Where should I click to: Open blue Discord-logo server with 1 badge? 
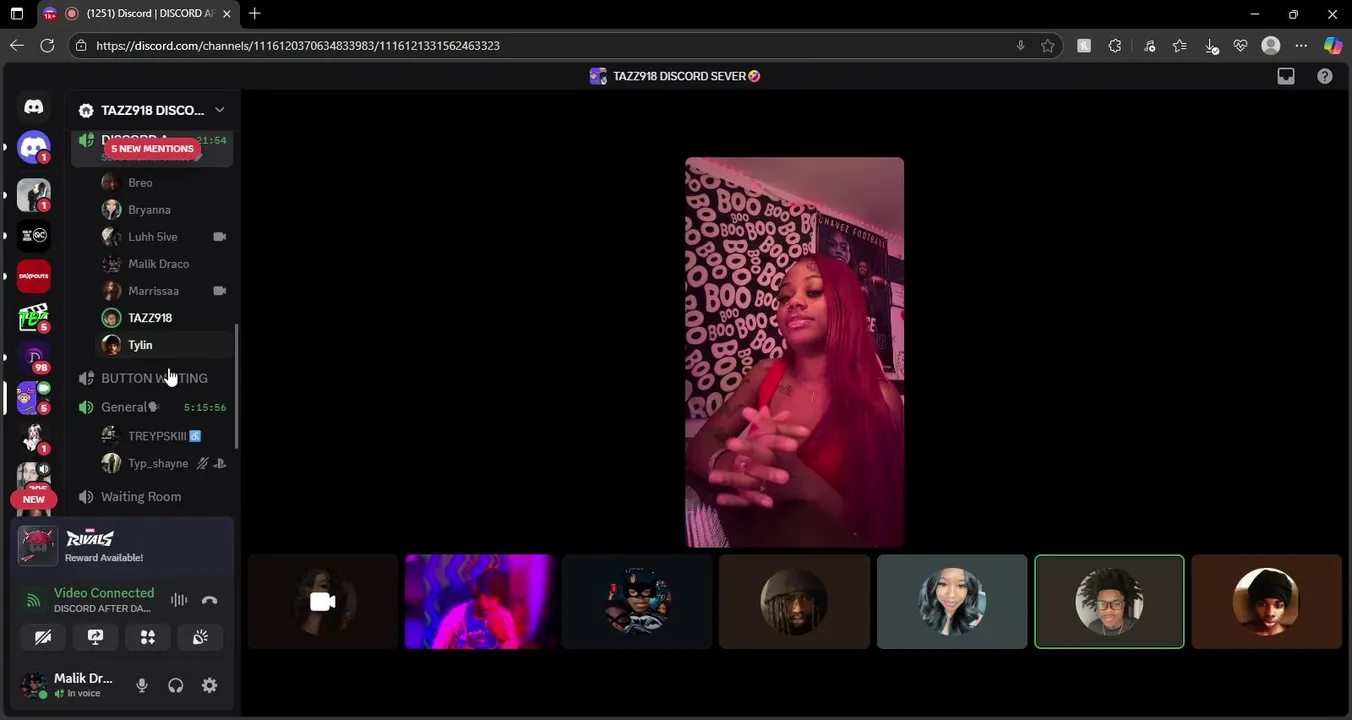tap(34, 148)
